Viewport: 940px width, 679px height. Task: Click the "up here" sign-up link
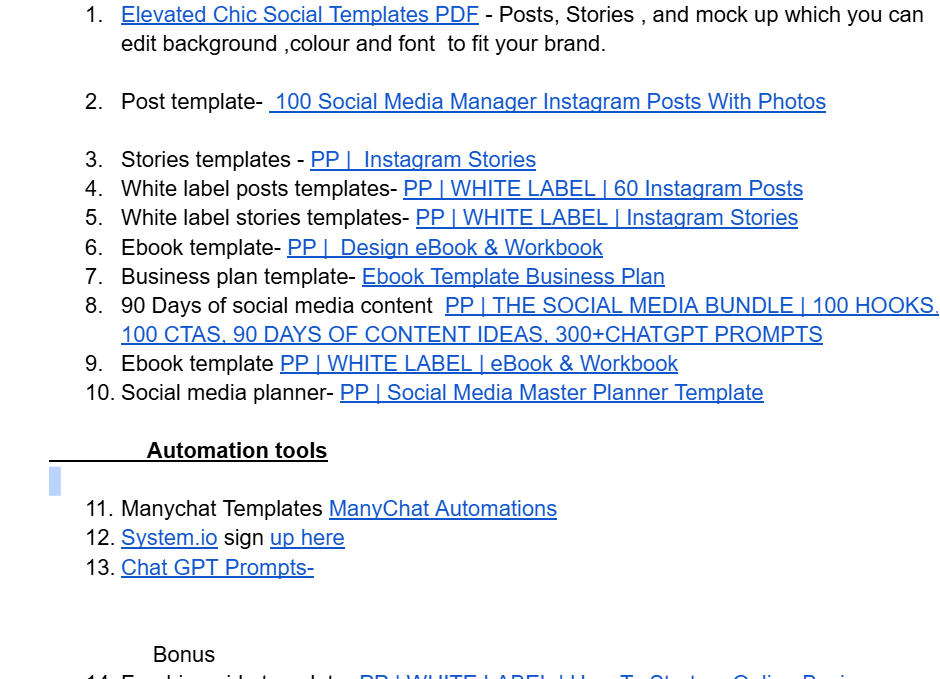[307, 538]
